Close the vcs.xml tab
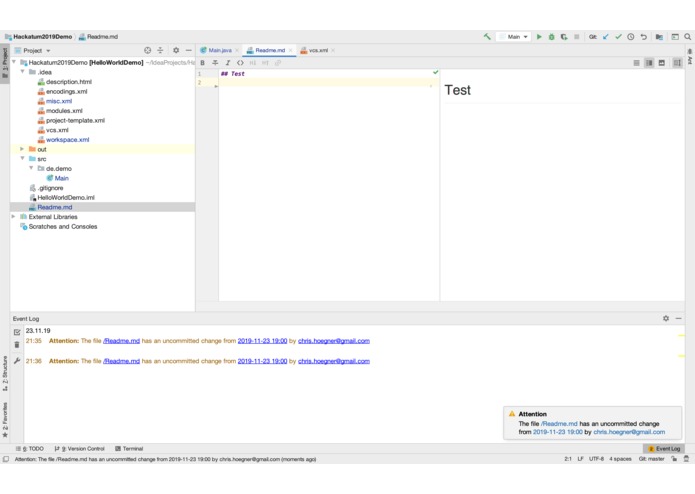695x494 pixels. 333,51
